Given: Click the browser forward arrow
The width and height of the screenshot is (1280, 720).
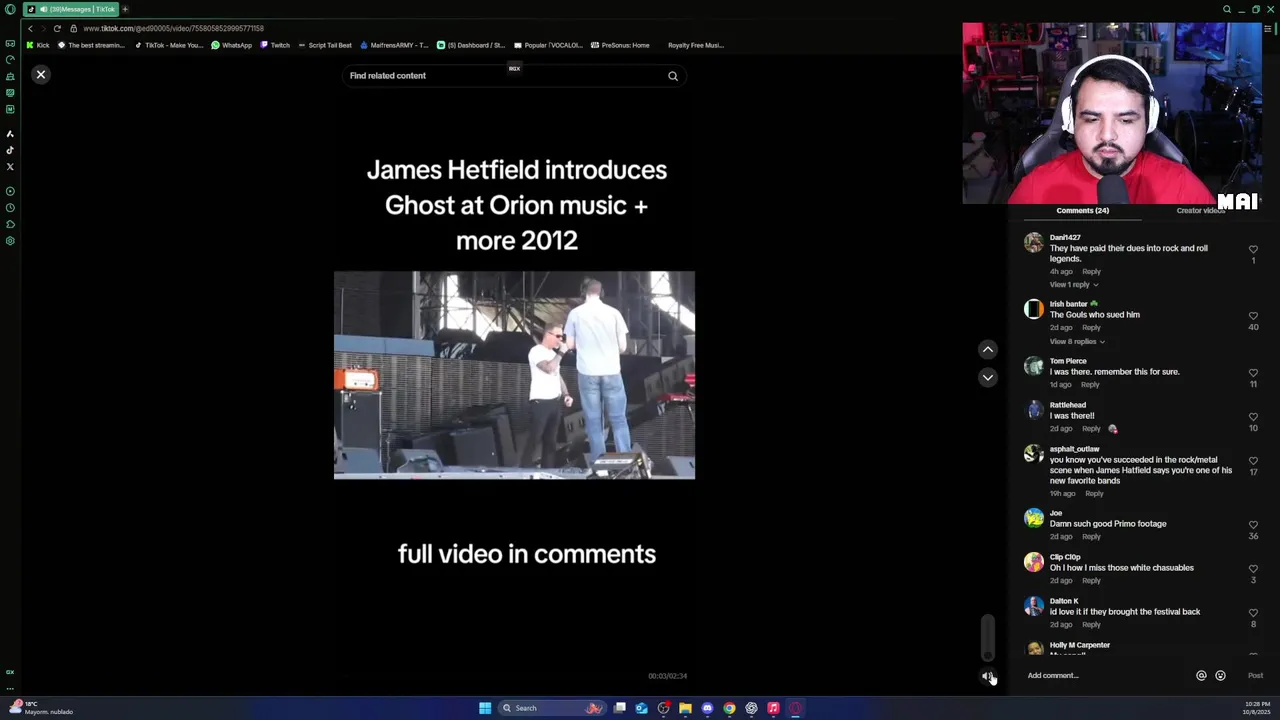Looking at the screenshot, I should click(x=43, y=29).
